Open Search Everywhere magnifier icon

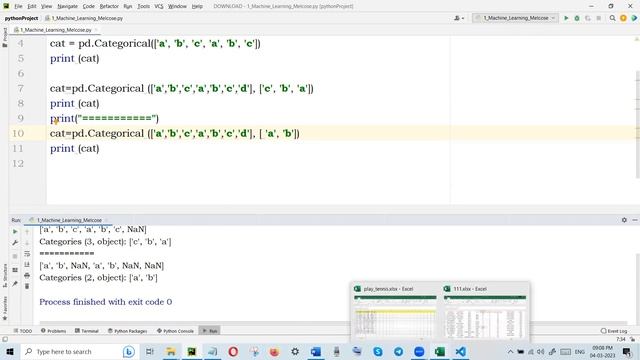pyautogui.click(x=612, y=18)
